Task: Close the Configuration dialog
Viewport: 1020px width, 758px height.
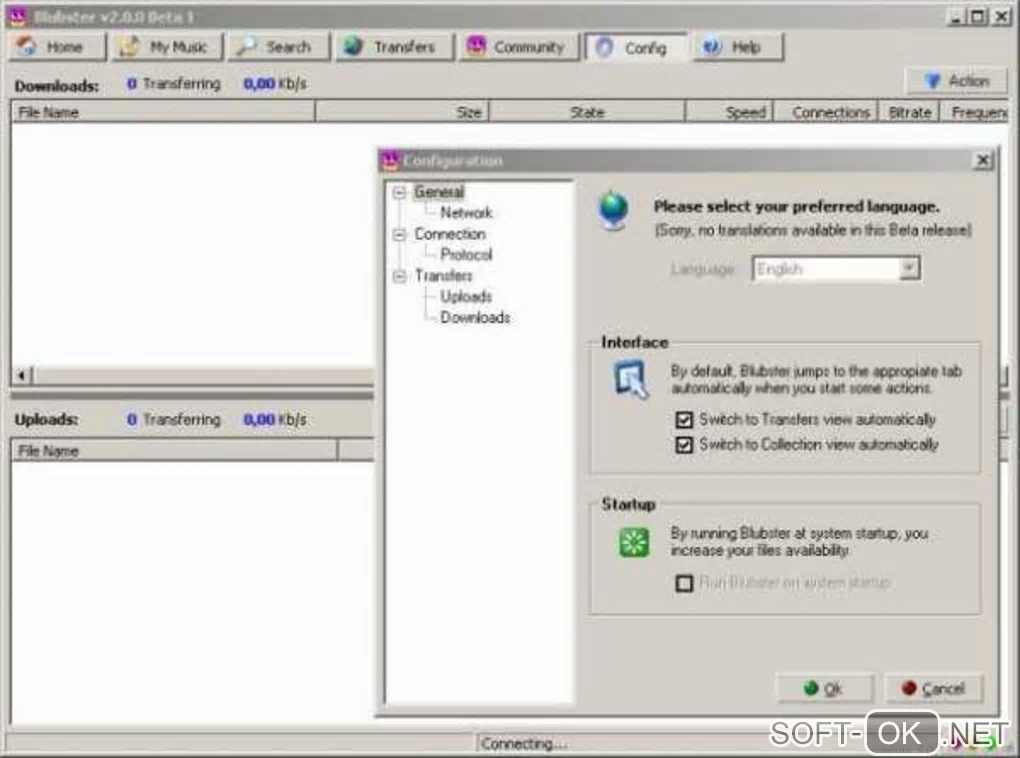Action: 983,160
